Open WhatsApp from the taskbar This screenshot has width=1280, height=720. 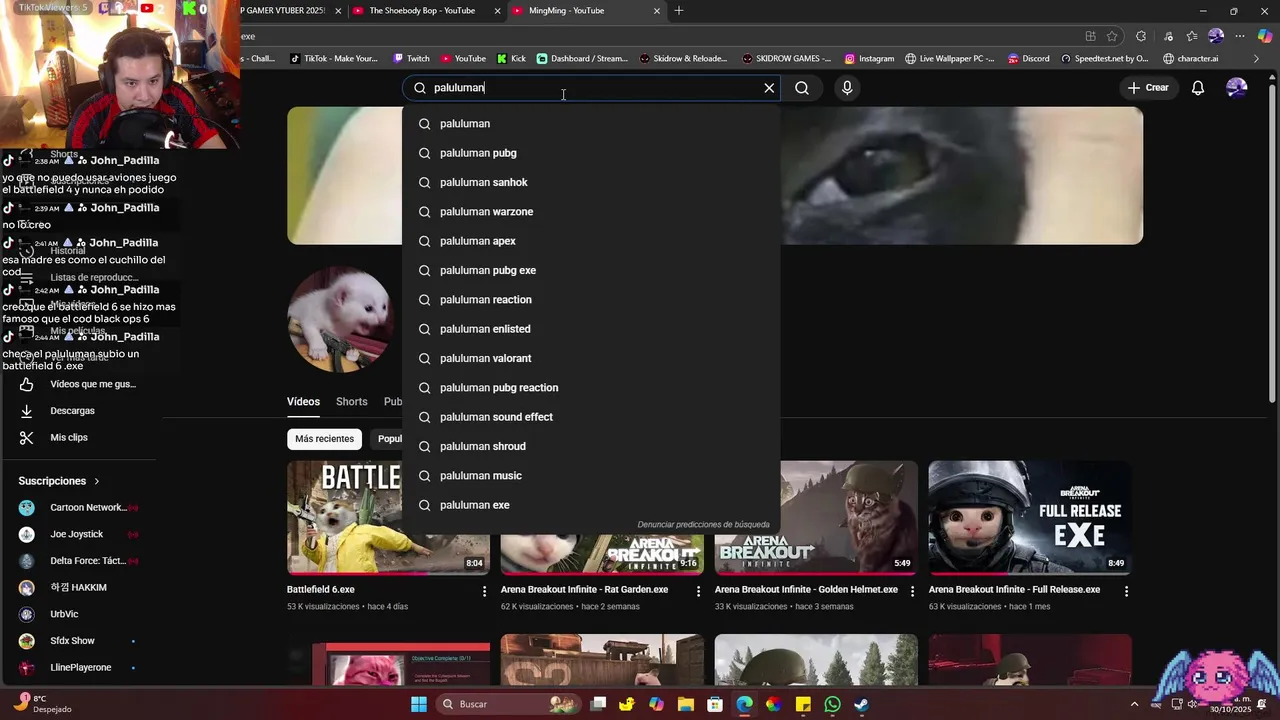832,704
